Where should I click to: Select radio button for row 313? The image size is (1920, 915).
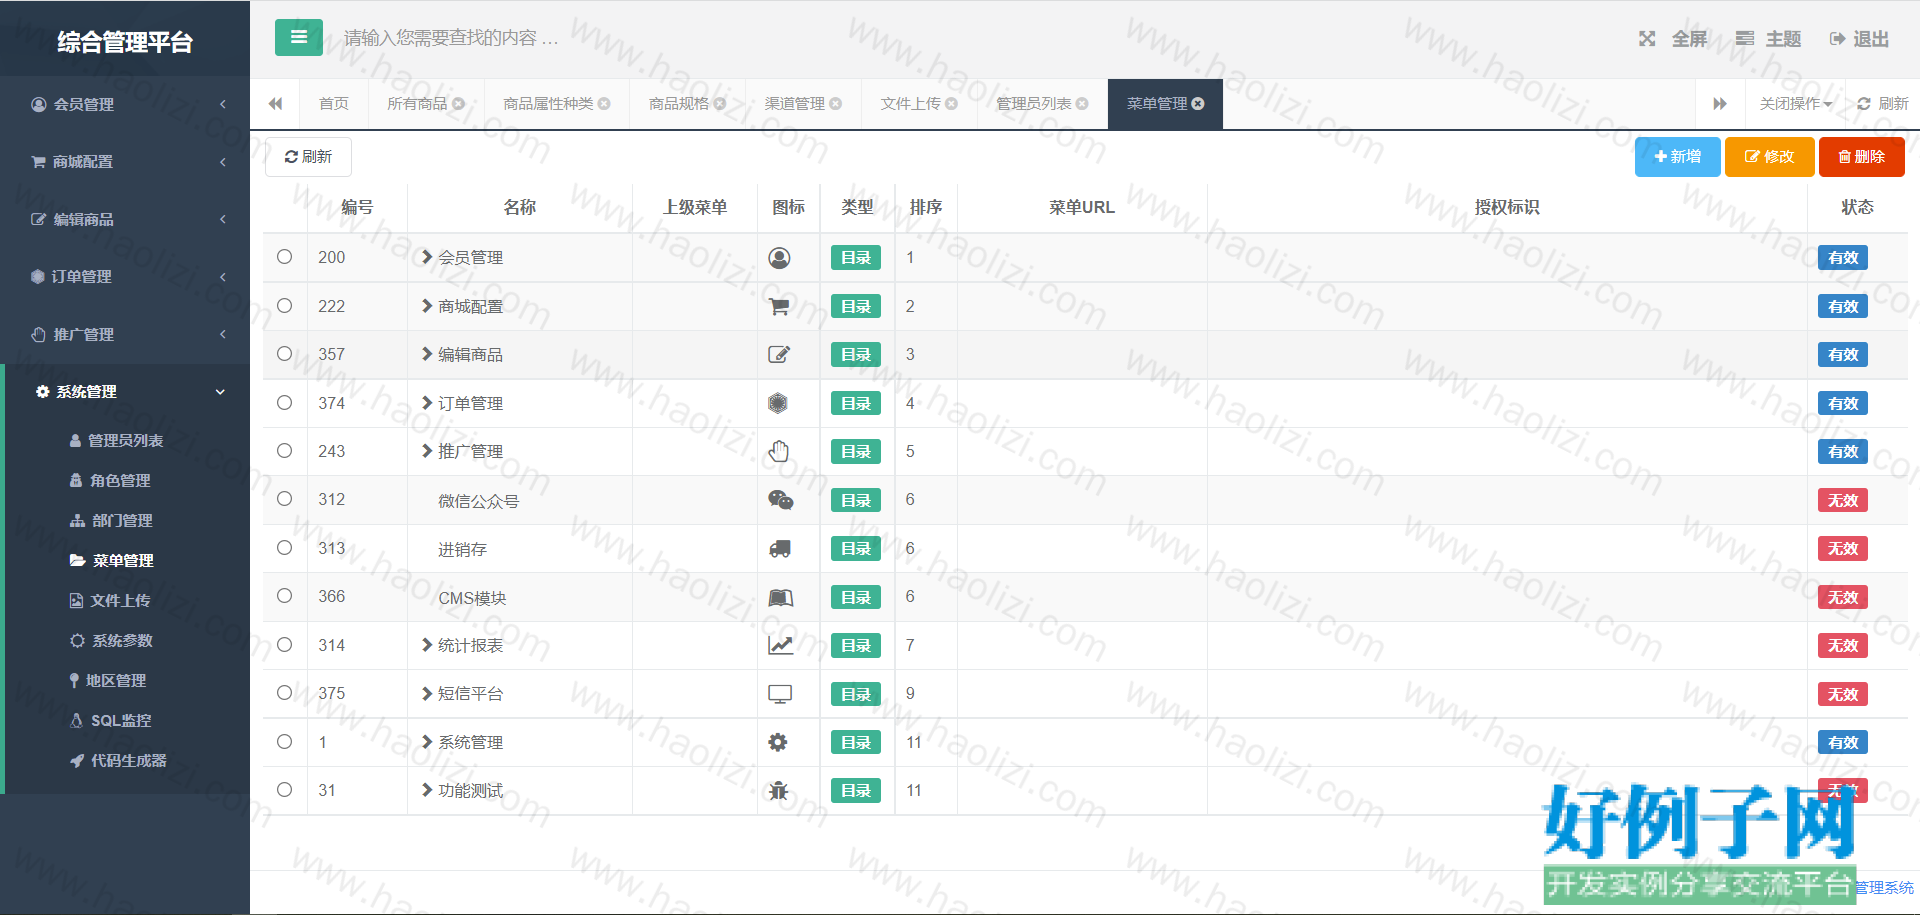click(285, 548)
